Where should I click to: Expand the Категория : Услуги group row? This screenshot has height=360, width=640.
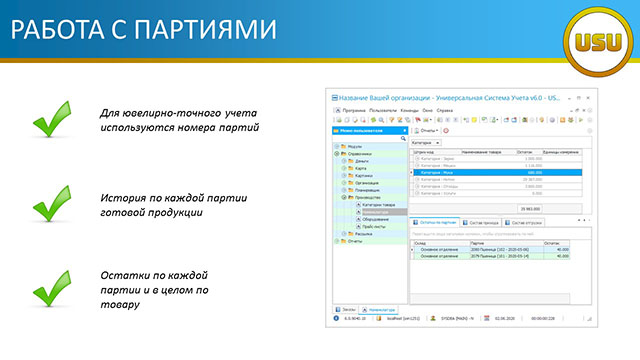click(x=417, y=193)
